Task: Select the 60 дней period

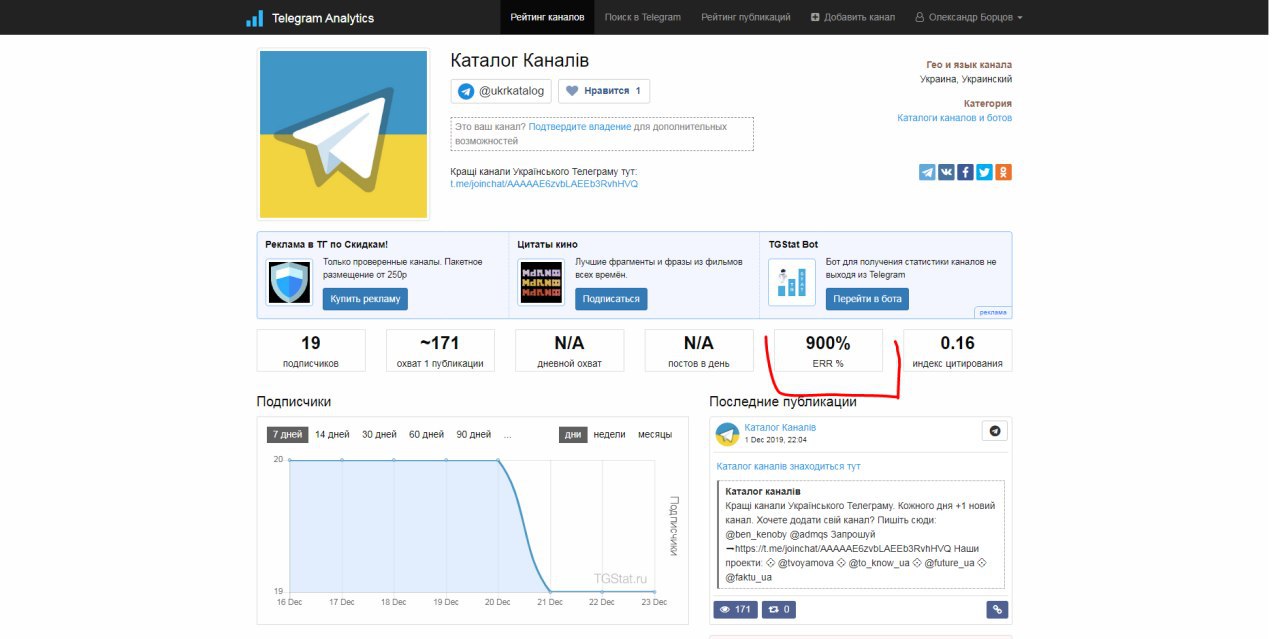Action: pos(426,434)
